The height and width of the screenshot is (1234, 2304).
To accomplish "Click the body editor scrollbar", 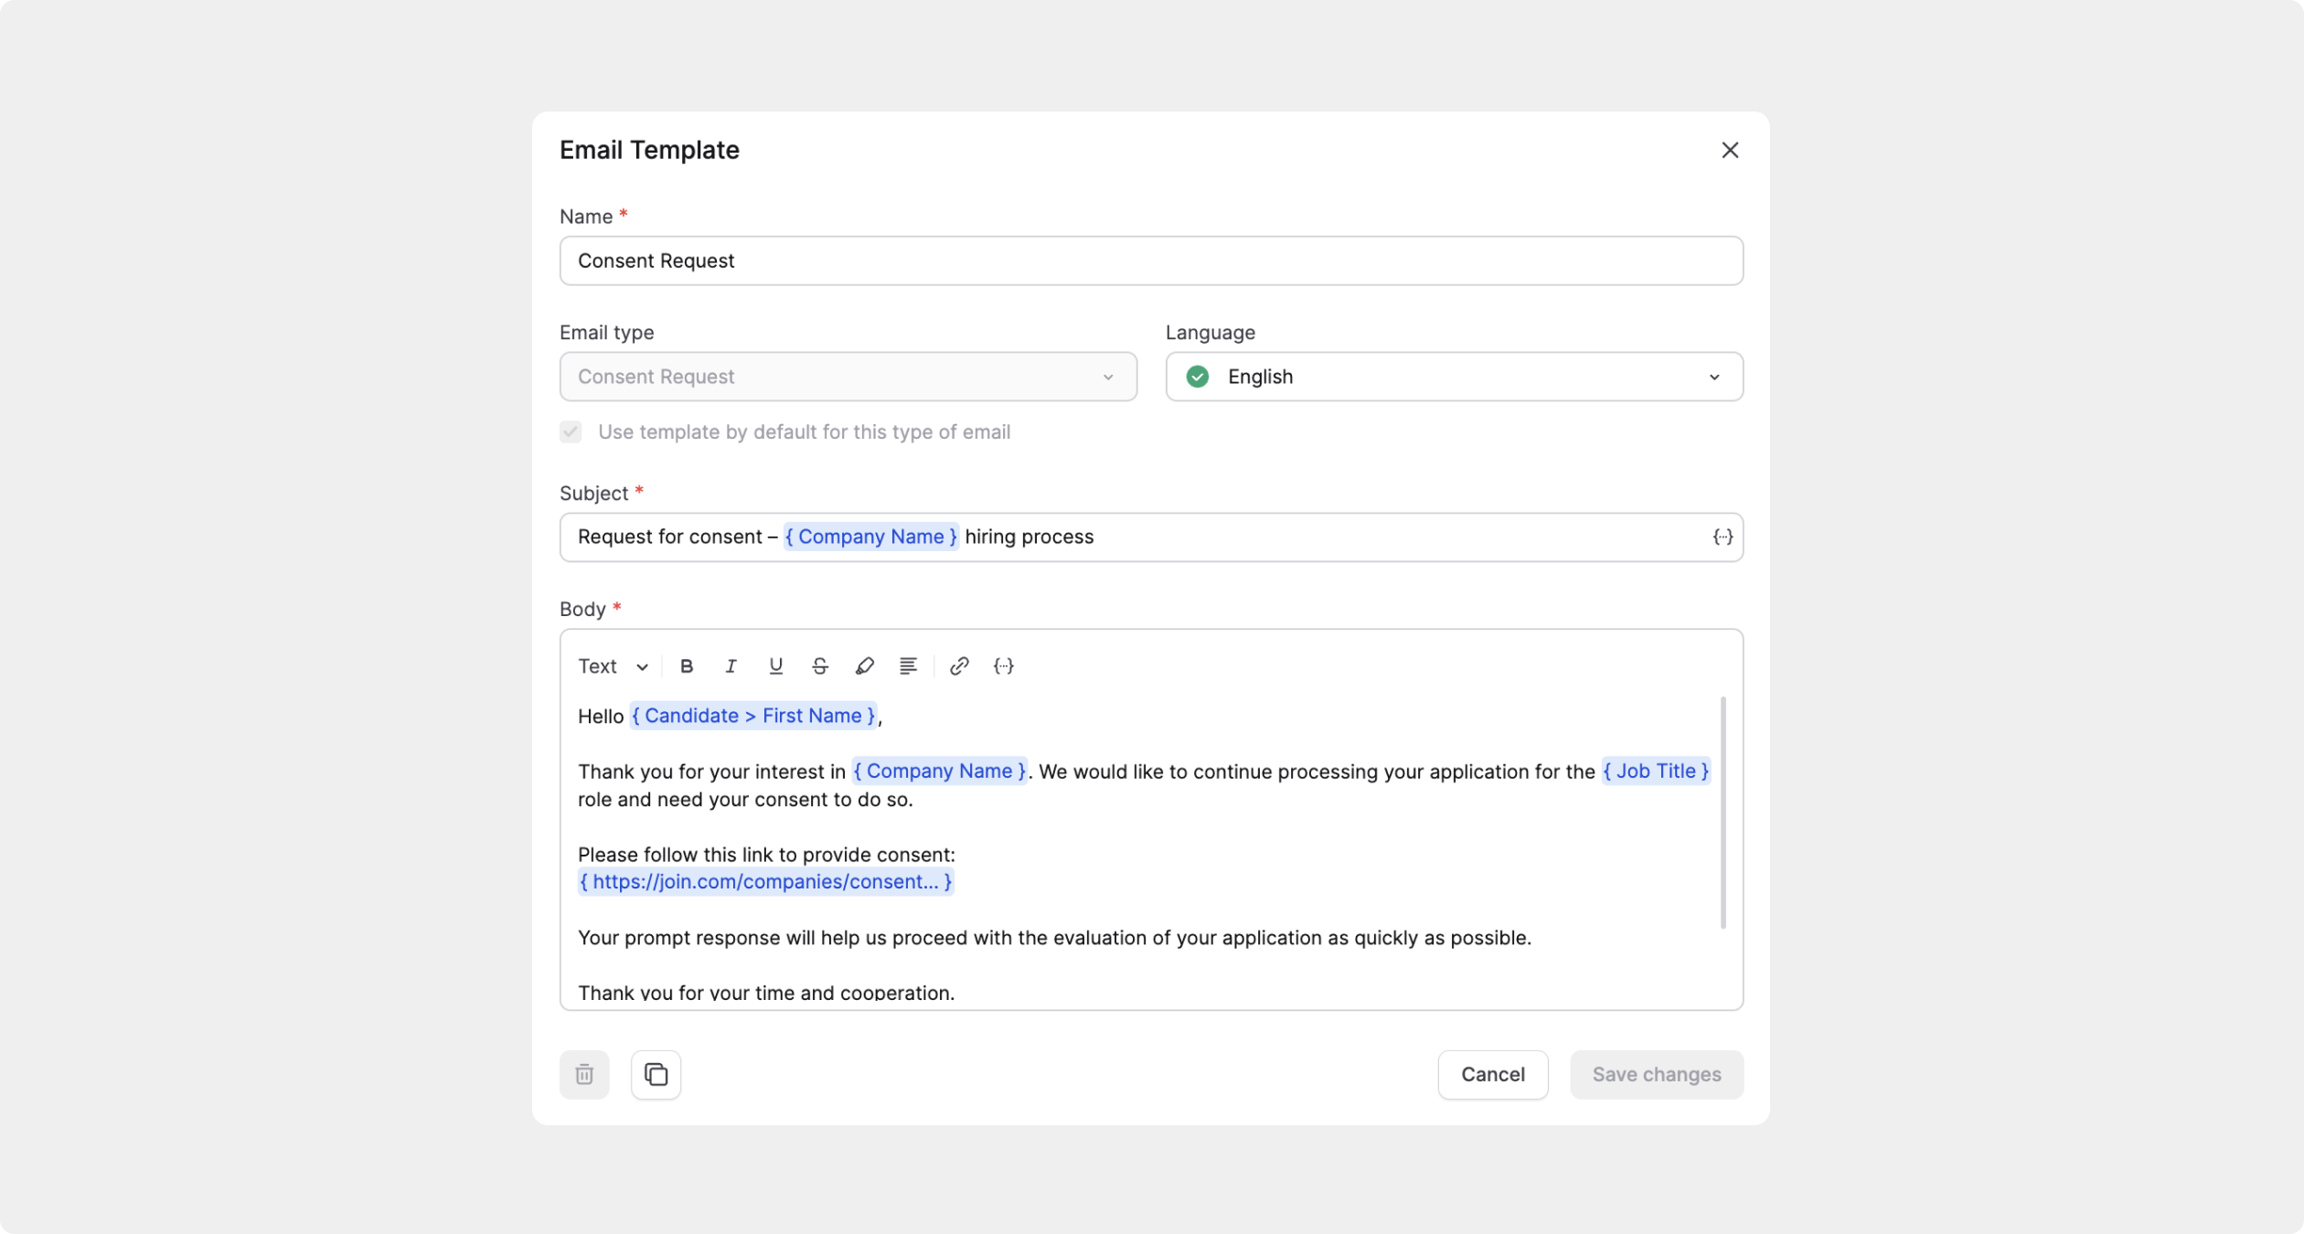I will [1722, 812].
